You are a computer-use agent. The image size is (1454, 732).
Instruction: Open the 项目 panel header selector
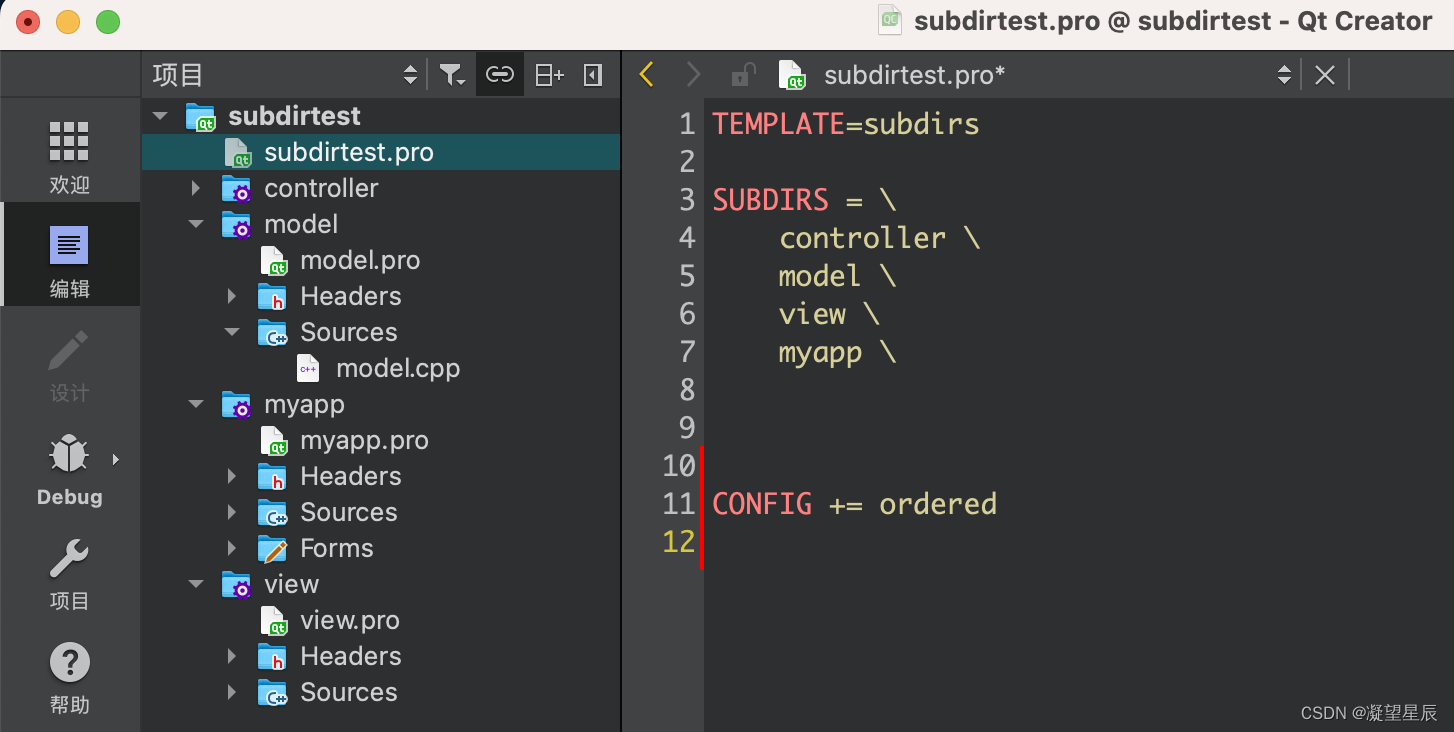409,74
